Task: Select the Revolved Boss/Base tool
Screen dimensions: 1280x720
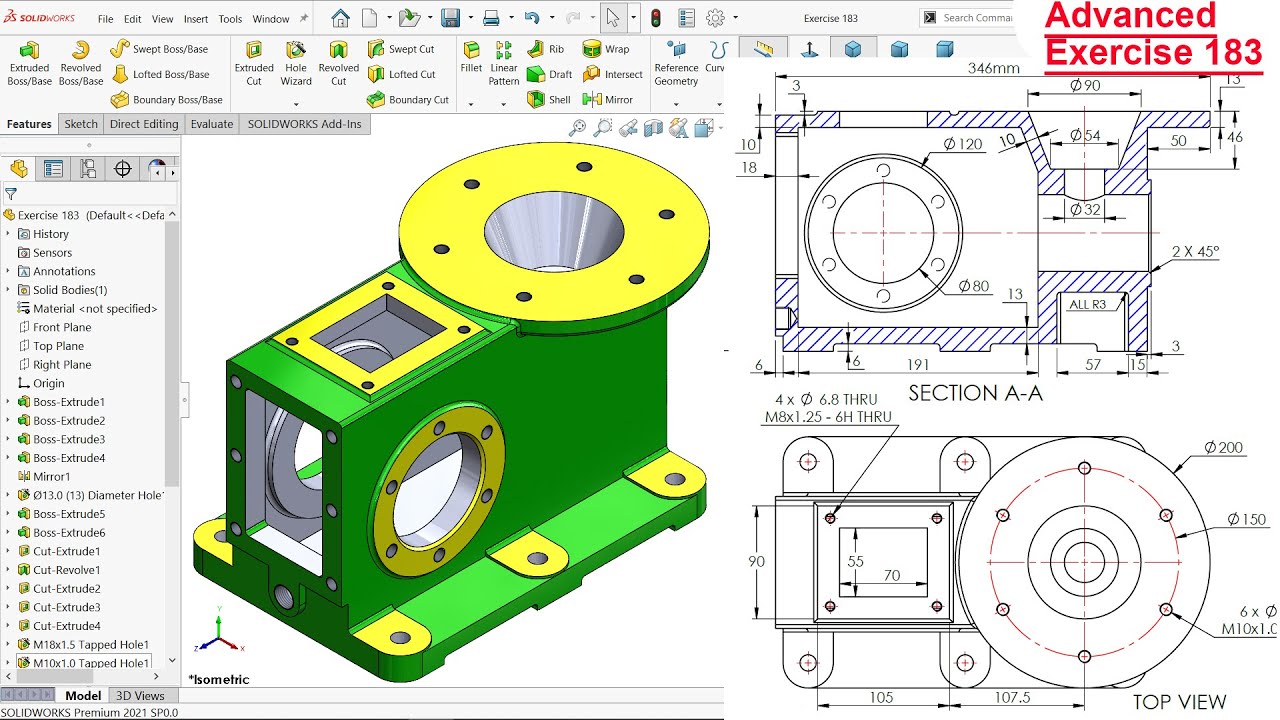Action: point(81,63)
